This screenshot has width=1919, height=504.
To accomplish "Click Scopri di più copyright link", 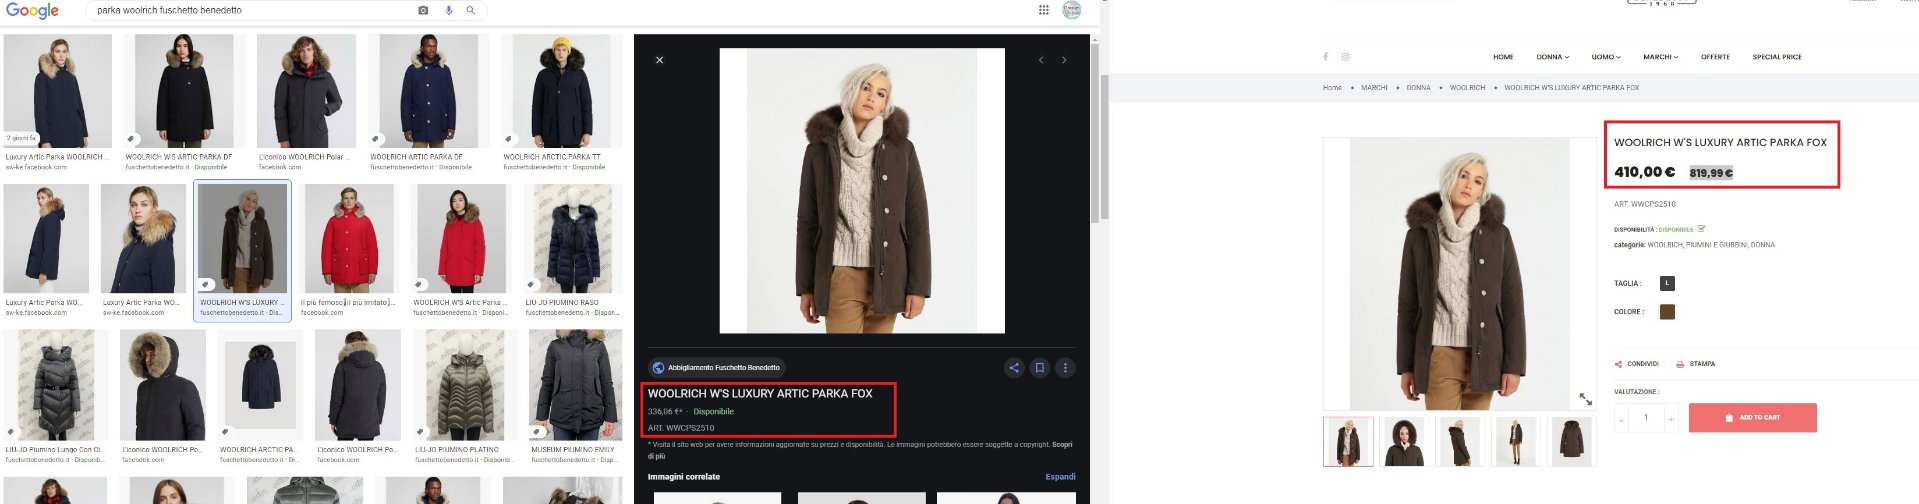I will pos(1062,444).
